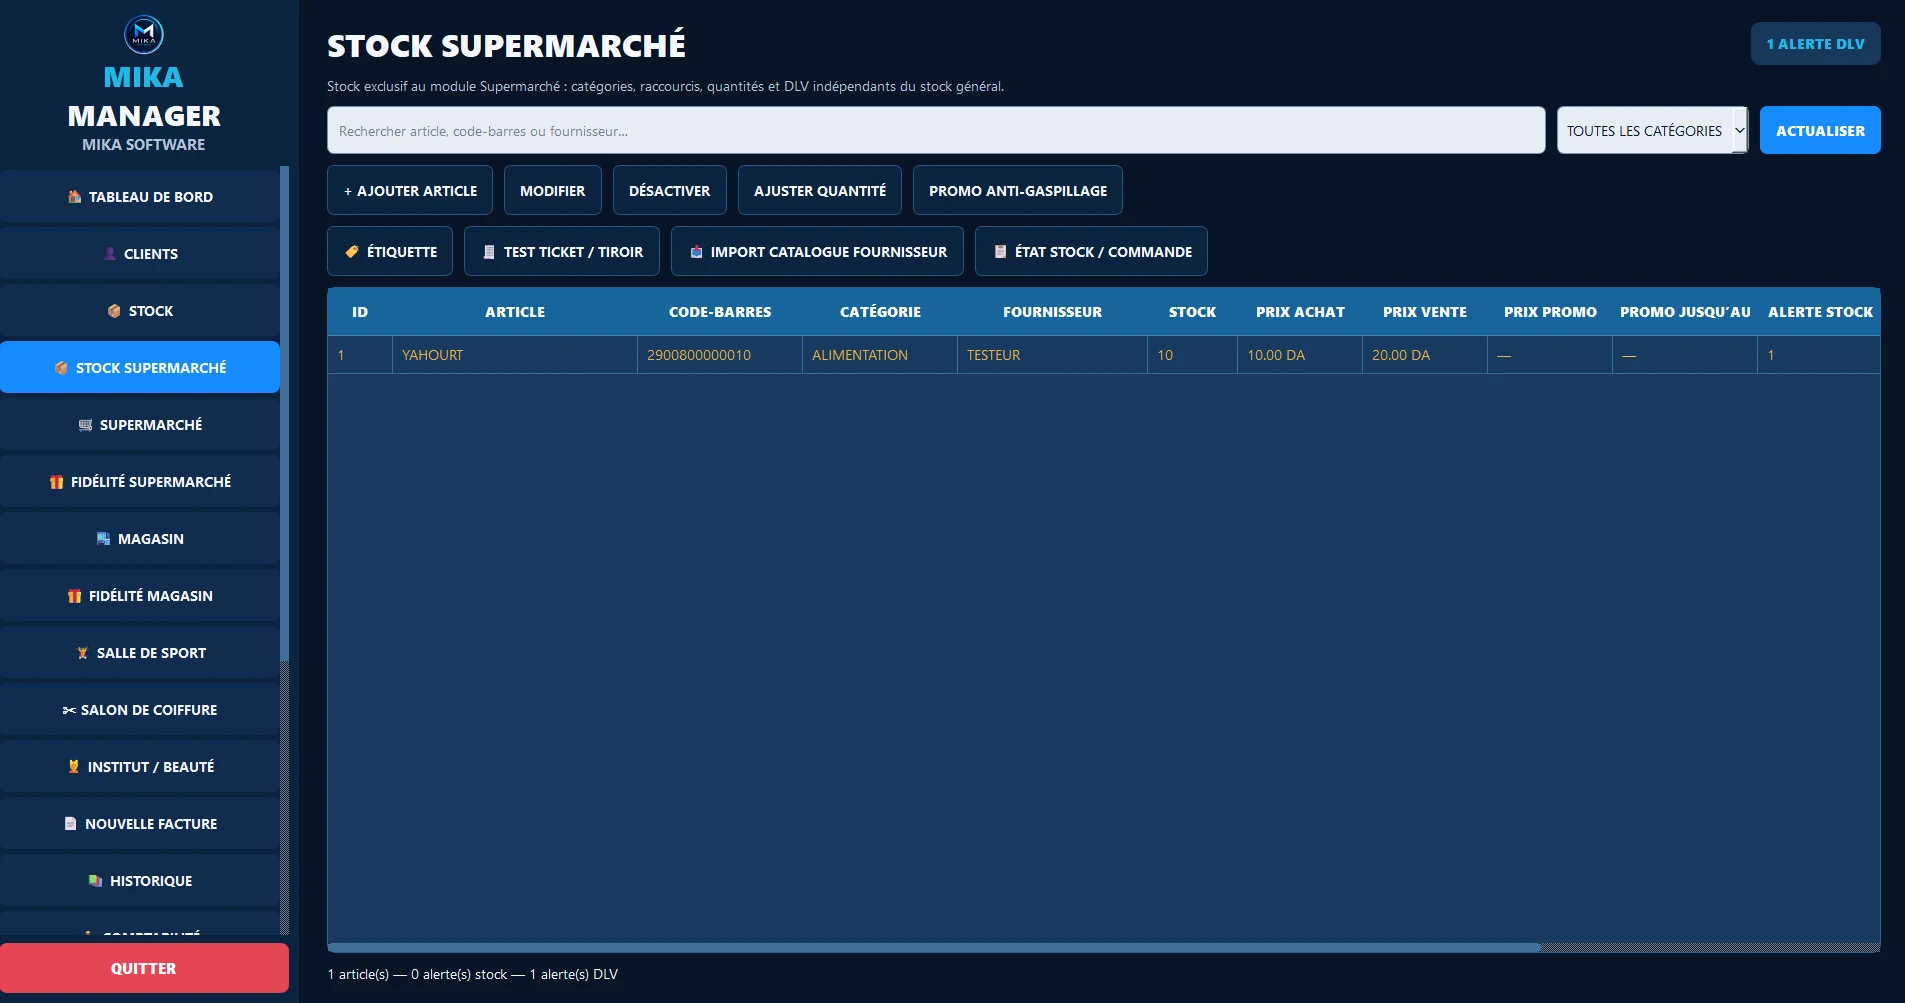Click the FOURNISSEUR column header
Screen dimensions: 1905x1003
1052,312
